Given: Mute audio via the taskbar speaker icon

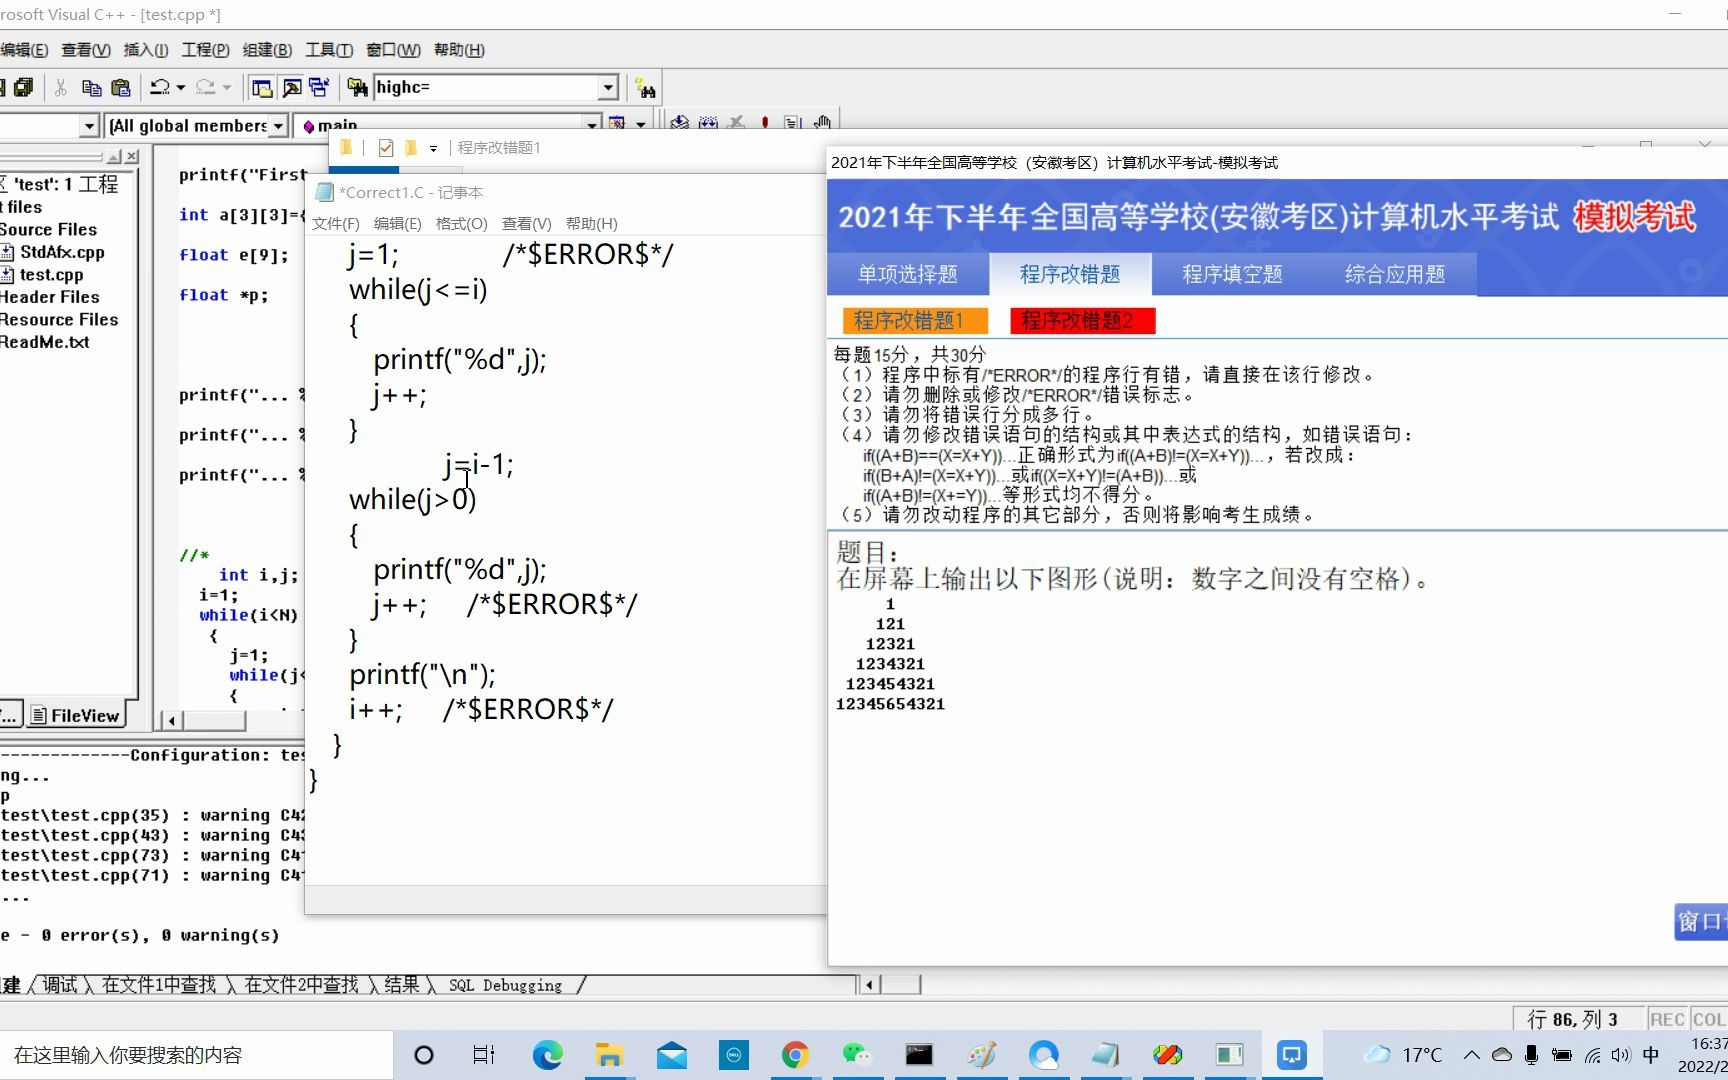Looking at the screenshot, I should tap(1620, 1054).
